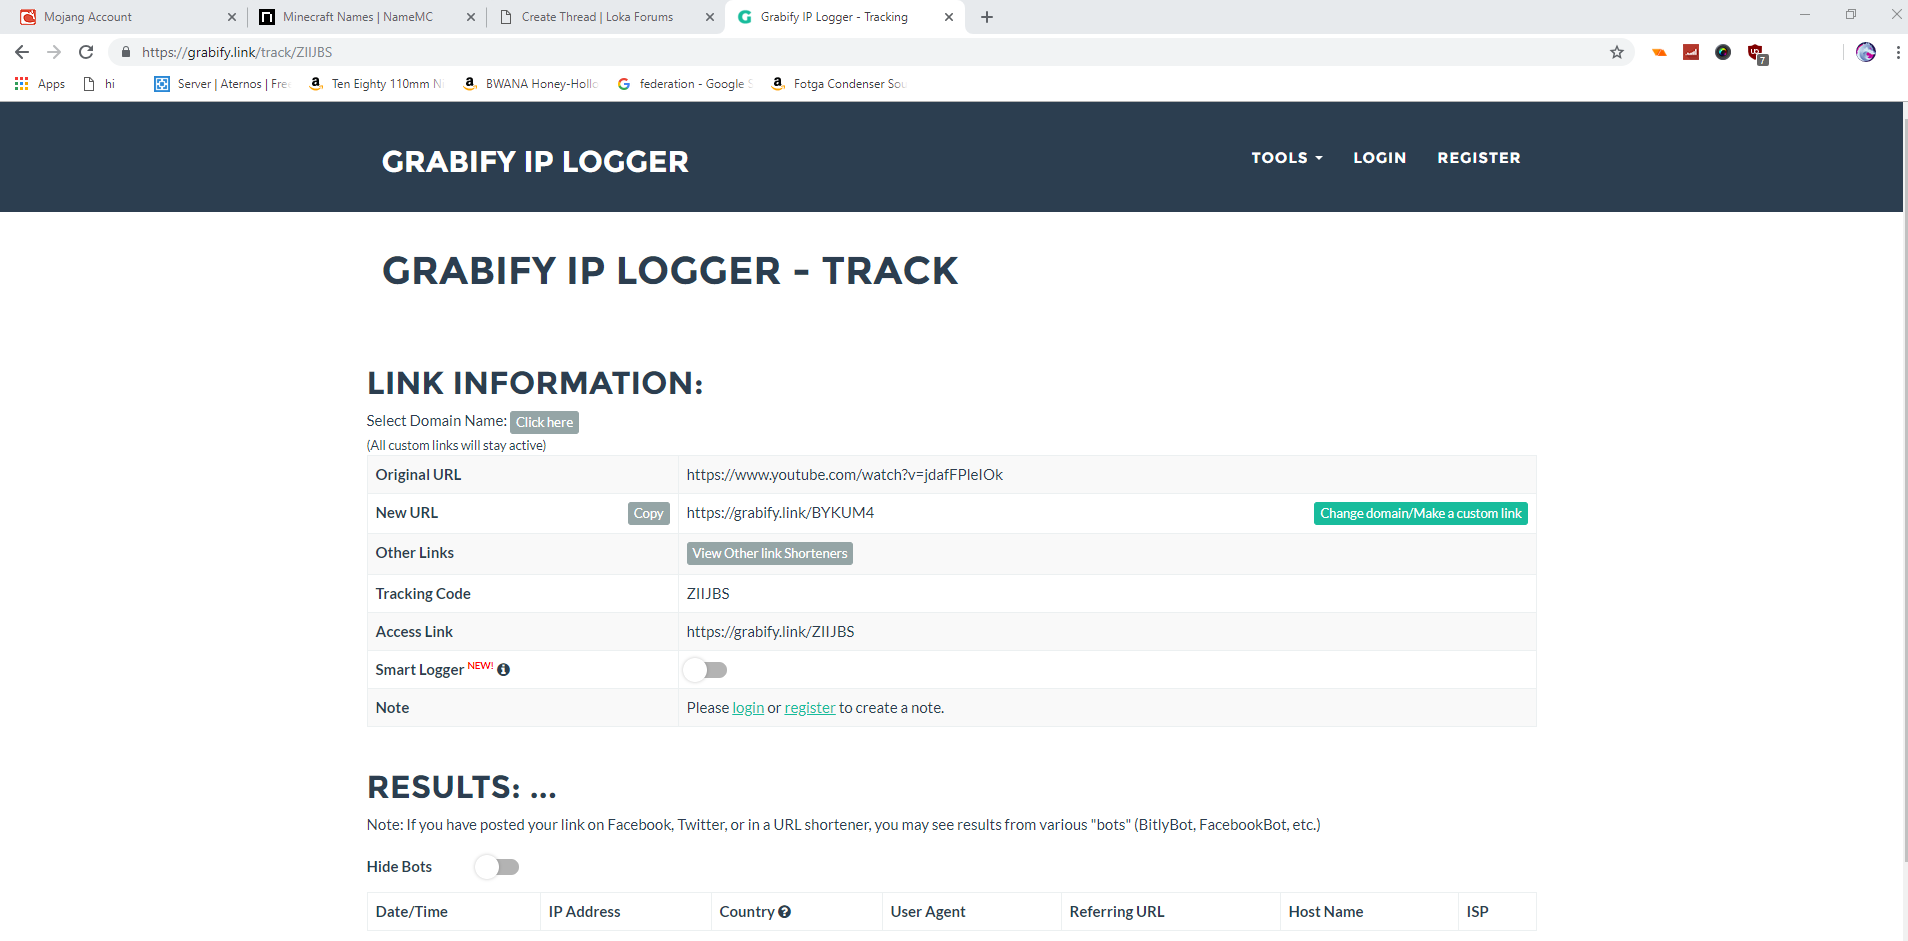This screenshot has width=1908, height=941.
Task: Open the Apps grid in bookmarks bar
Action: point(40,84)
